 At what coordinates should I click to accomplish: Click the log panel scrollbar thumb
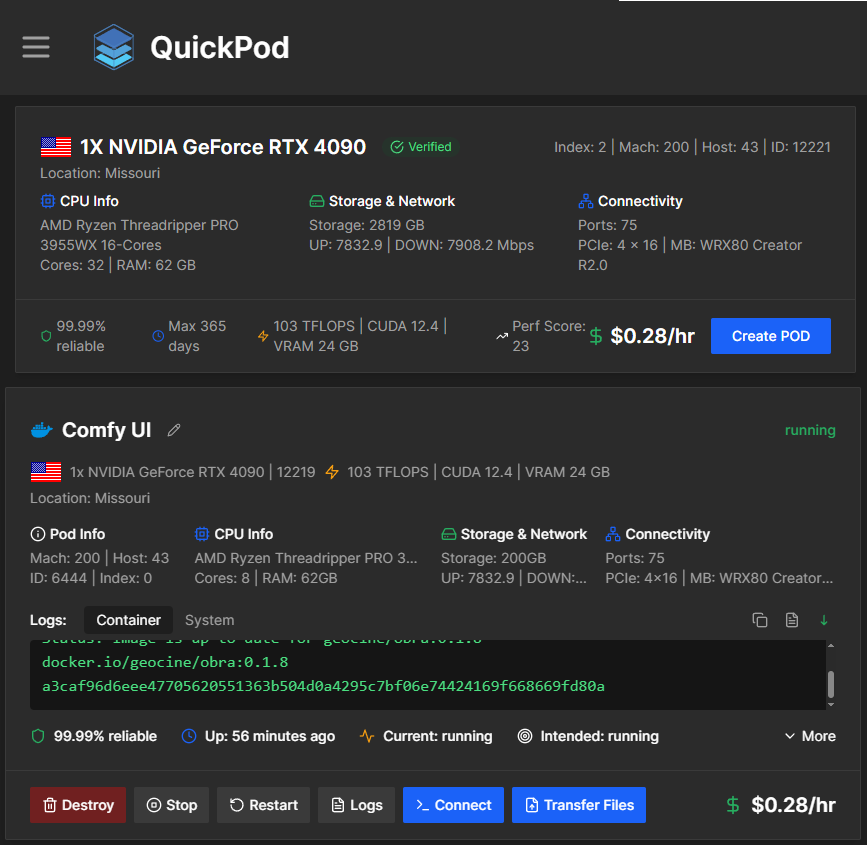click(831, 685)
